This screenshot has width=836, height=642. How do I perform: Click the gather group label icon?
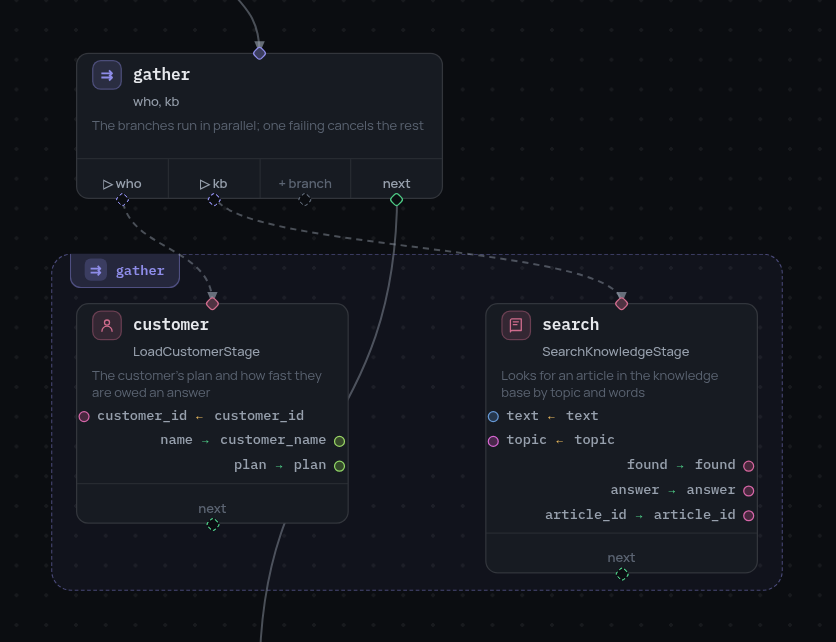click(x=96, y=270)
